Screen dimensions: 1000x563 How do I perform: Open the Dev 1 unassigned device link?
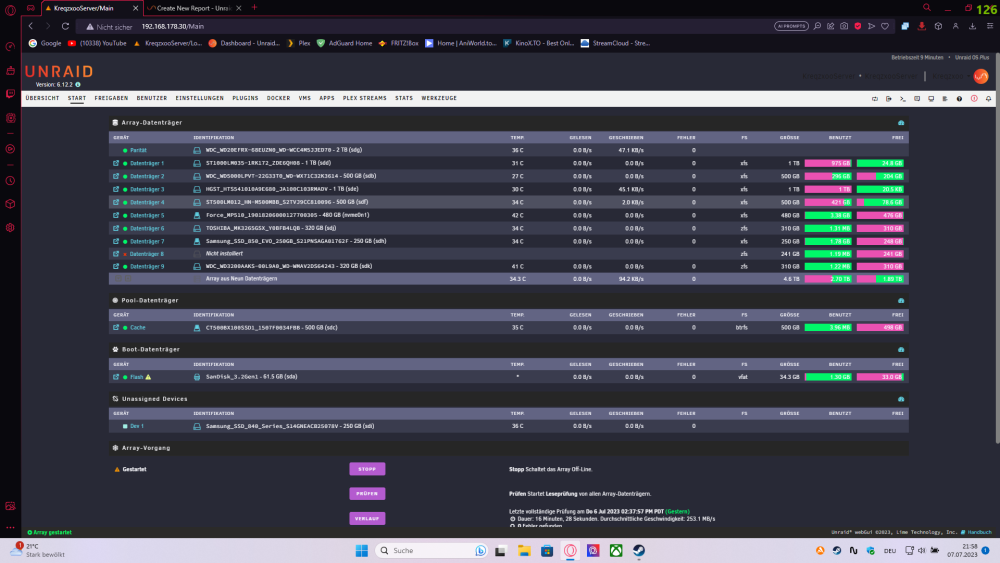(x=136, y=426)
